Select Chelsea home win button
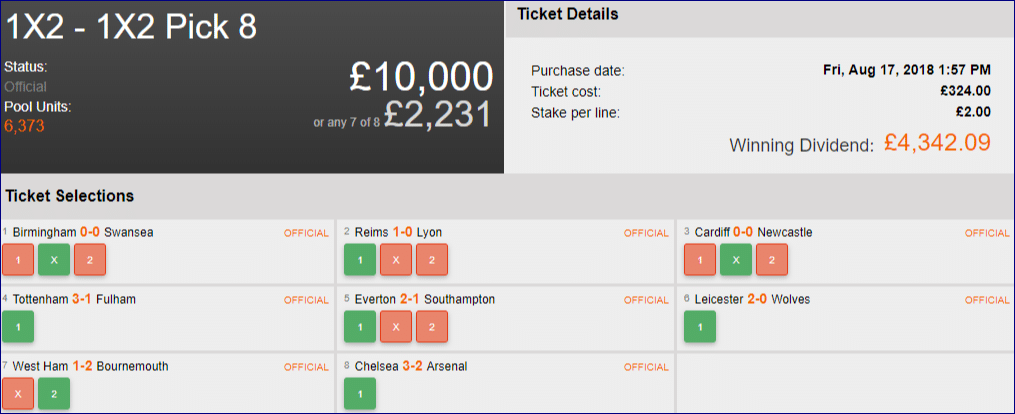Image resolution: width=1015 pixels, height=414 pixels. pos(360,393)
